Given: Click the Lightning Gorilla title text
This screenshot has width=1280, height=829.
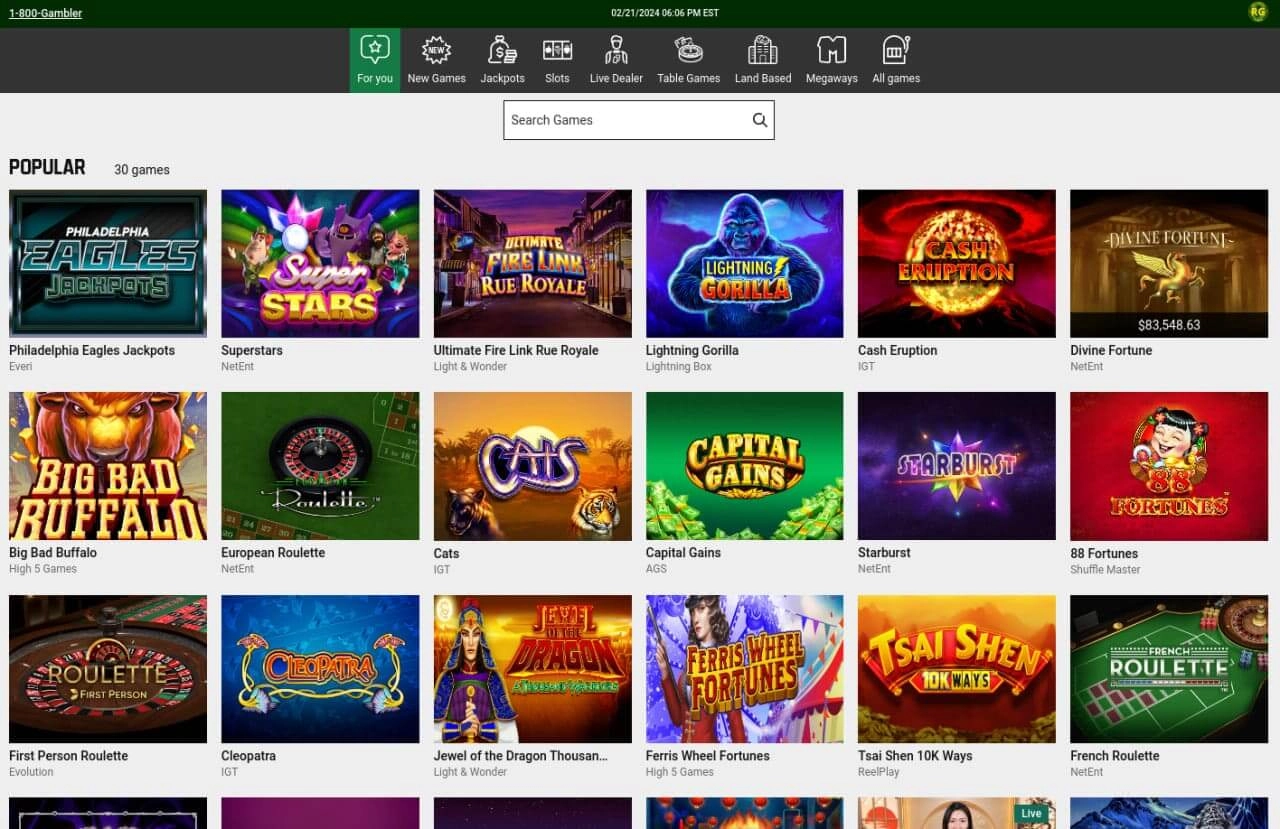Looking at the screenshot, I should pos(692,351).
